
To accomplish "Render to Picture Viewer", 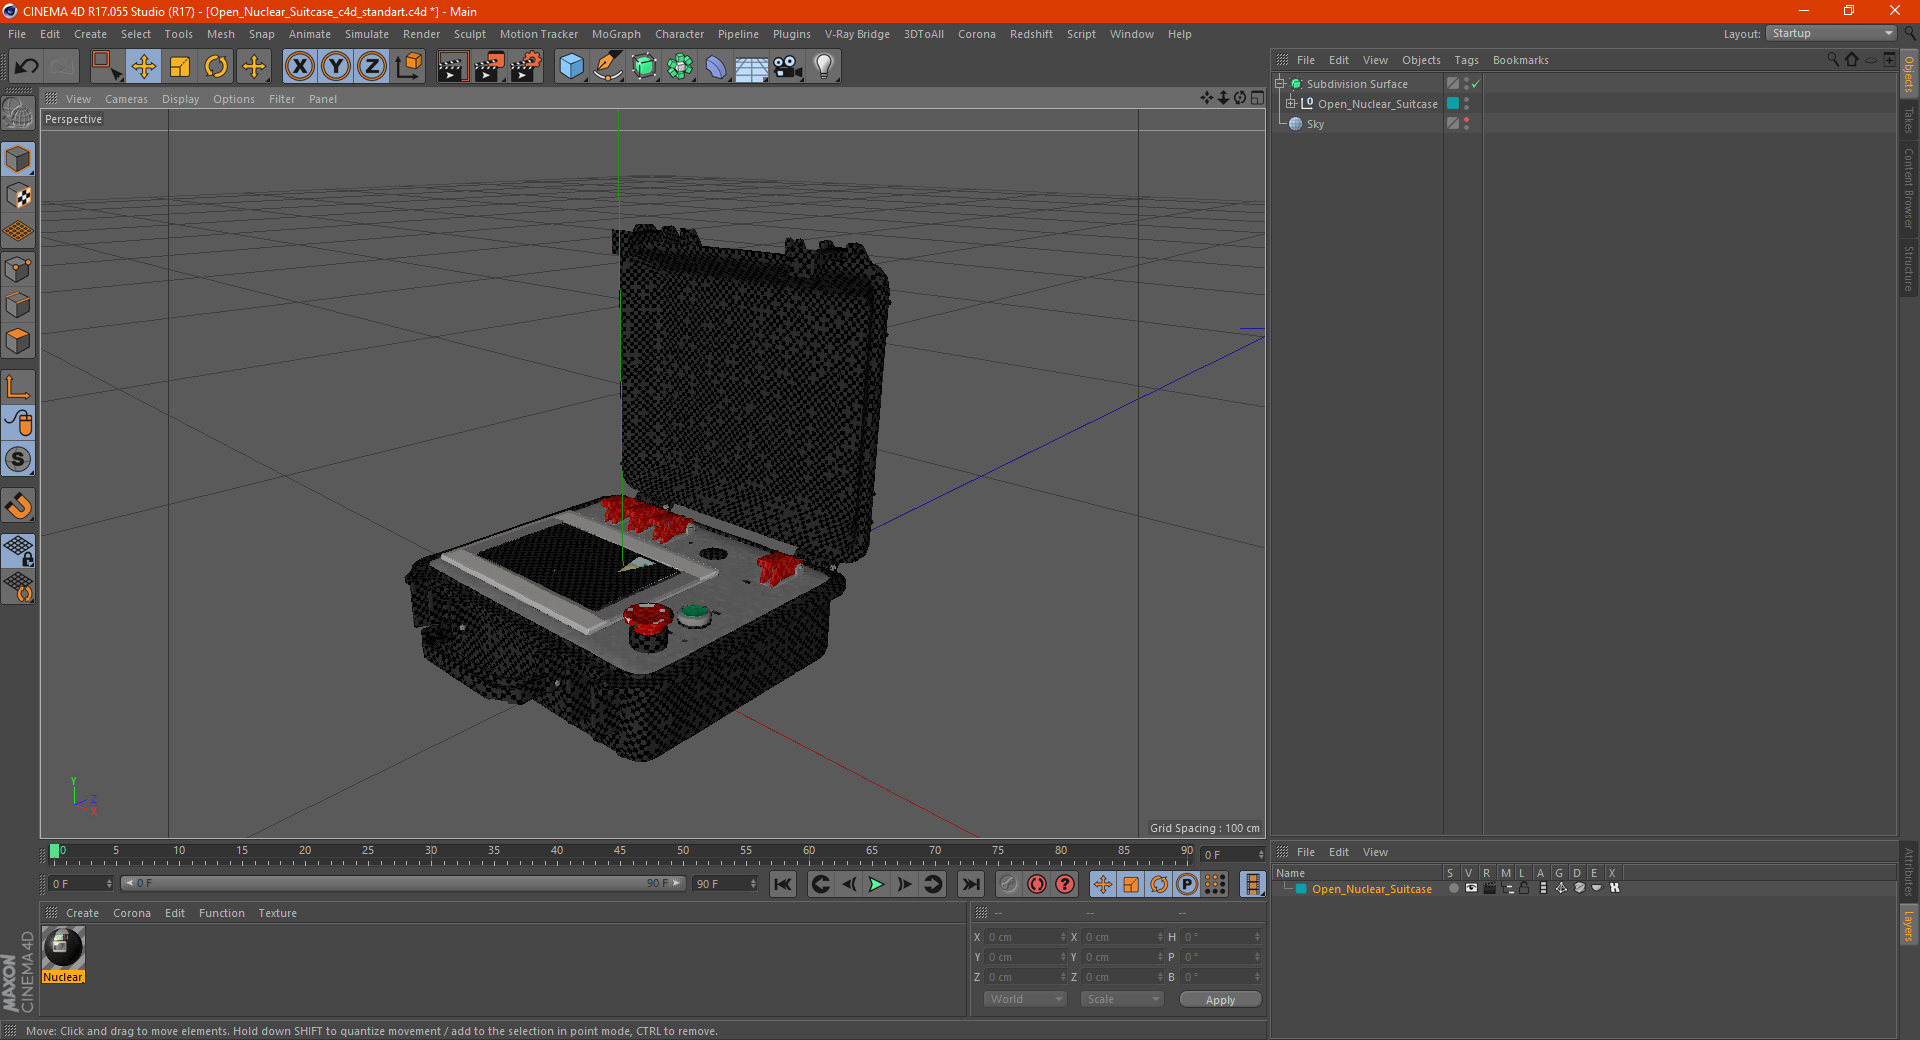I will [489, 67].
